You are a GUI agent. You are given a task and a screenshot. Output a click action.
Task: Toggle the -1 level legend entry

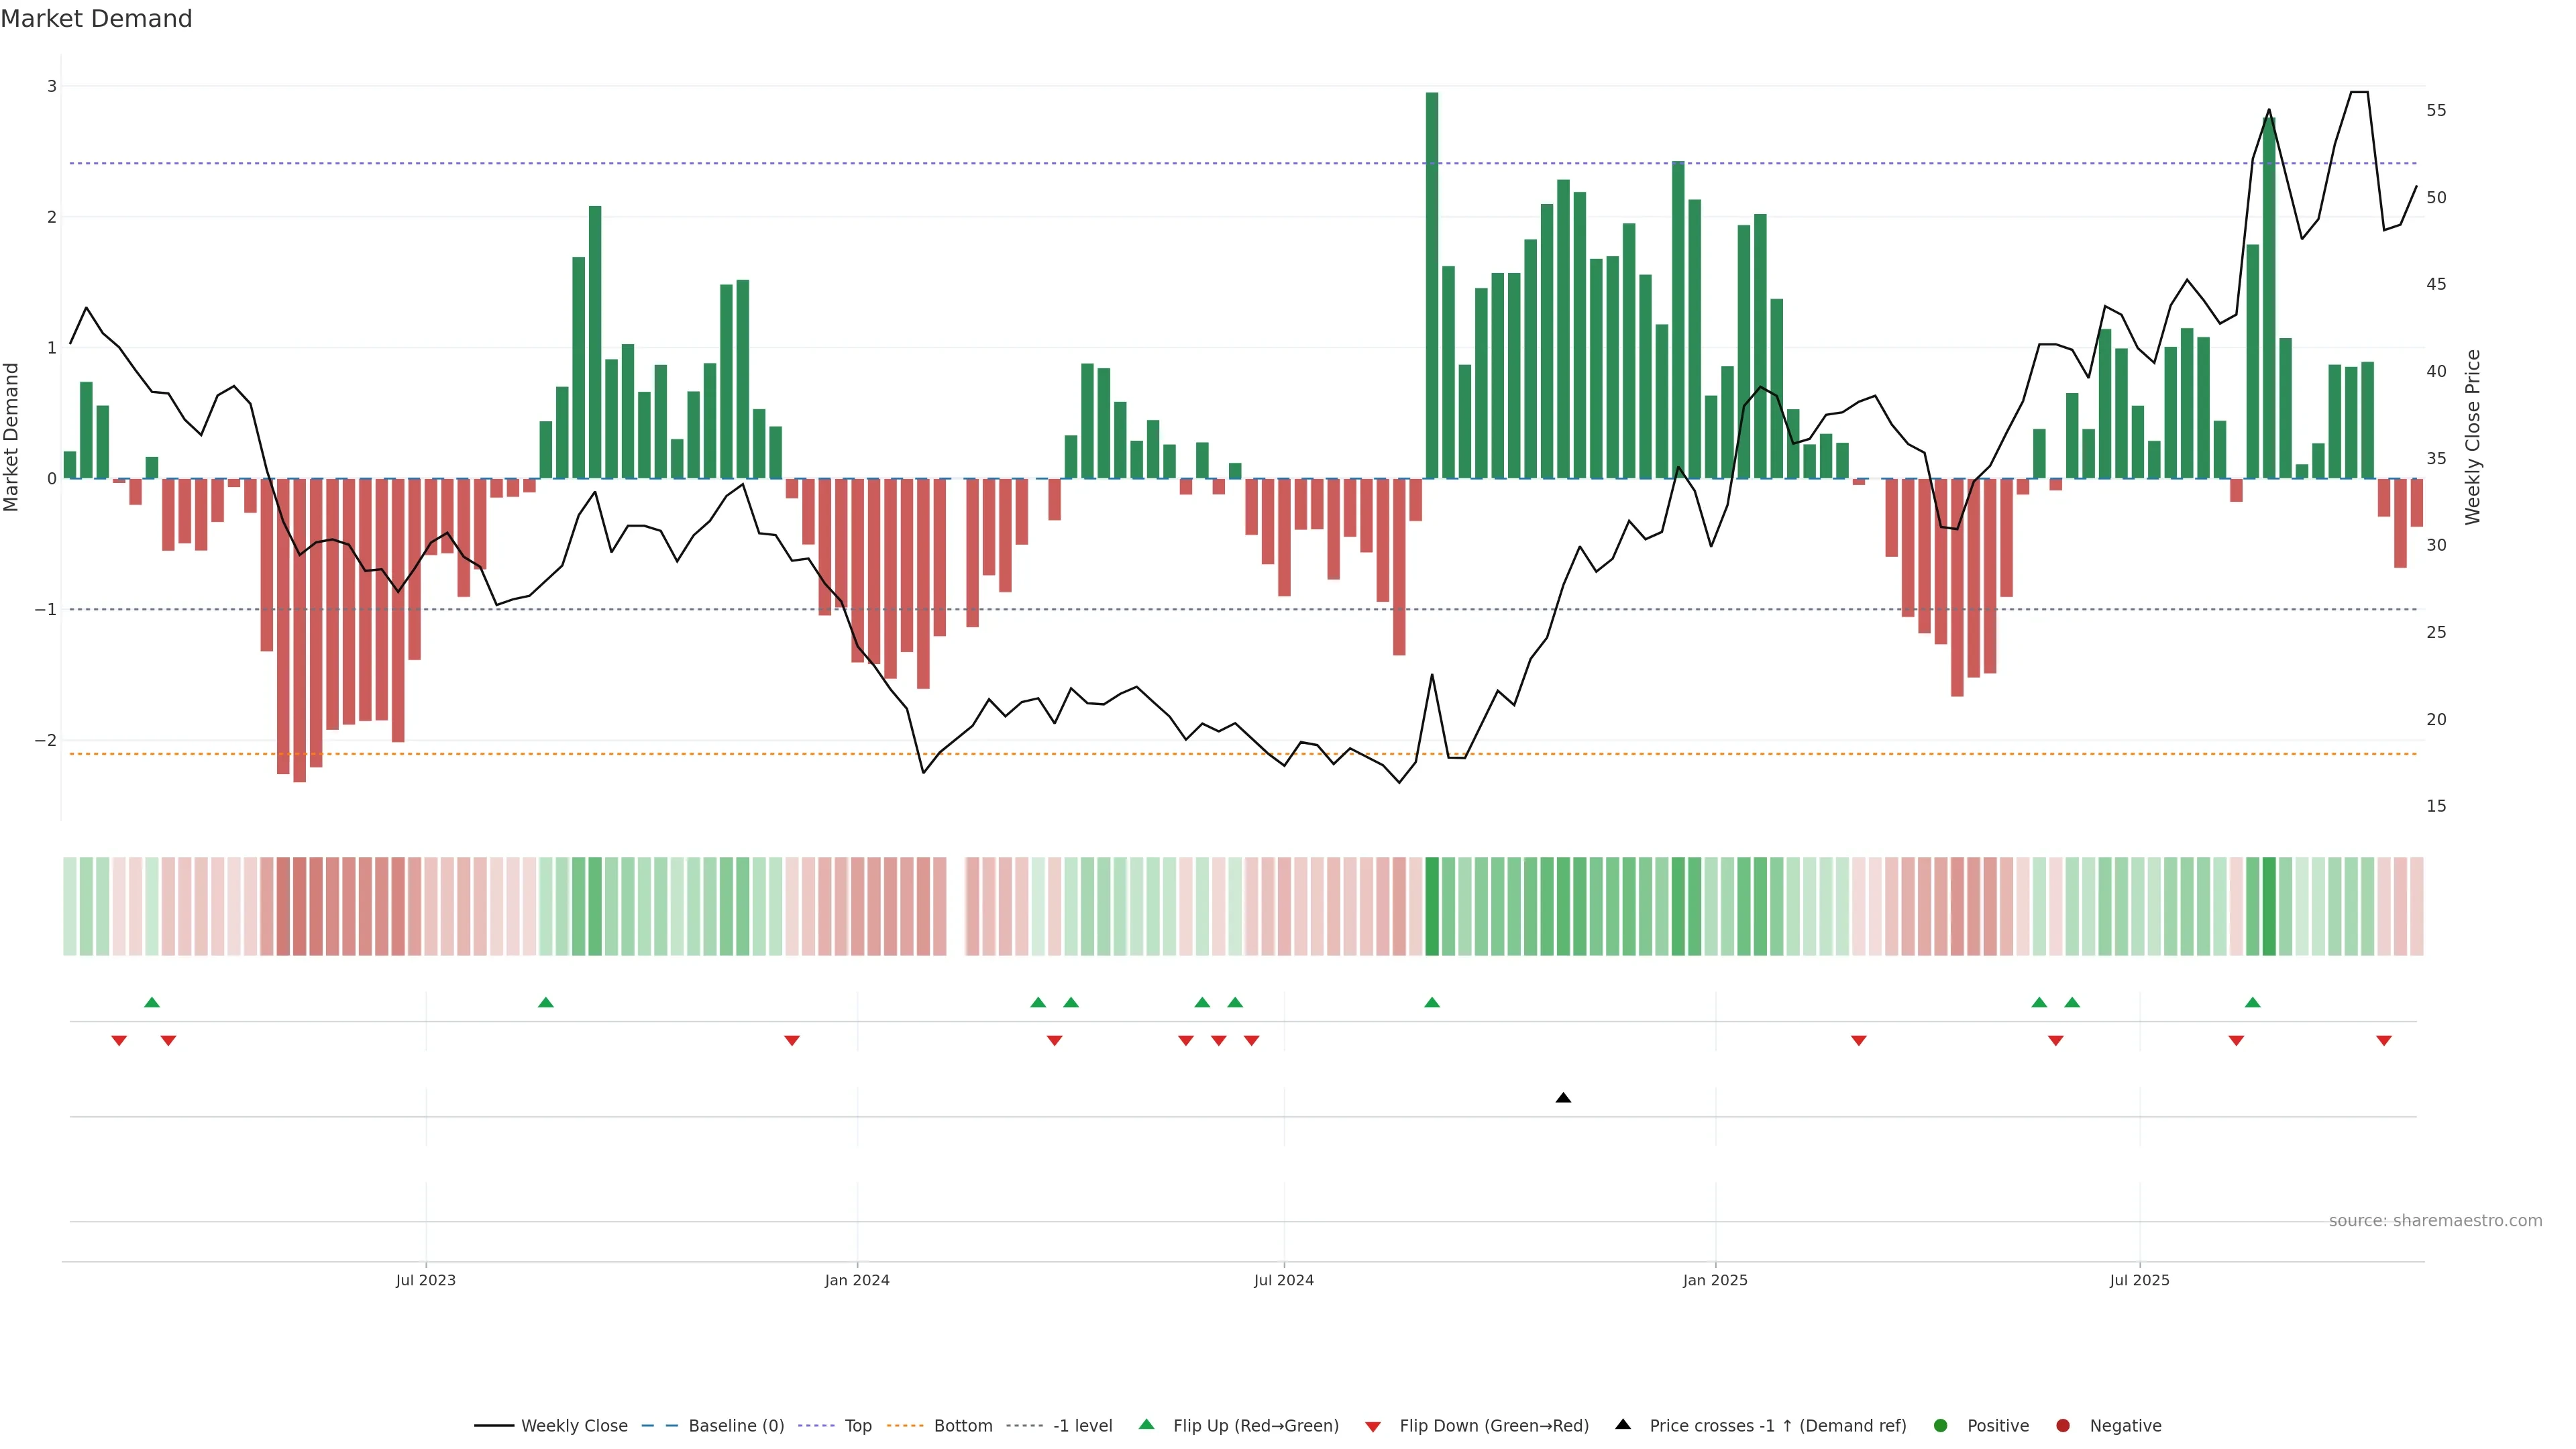[1082, 1426]
